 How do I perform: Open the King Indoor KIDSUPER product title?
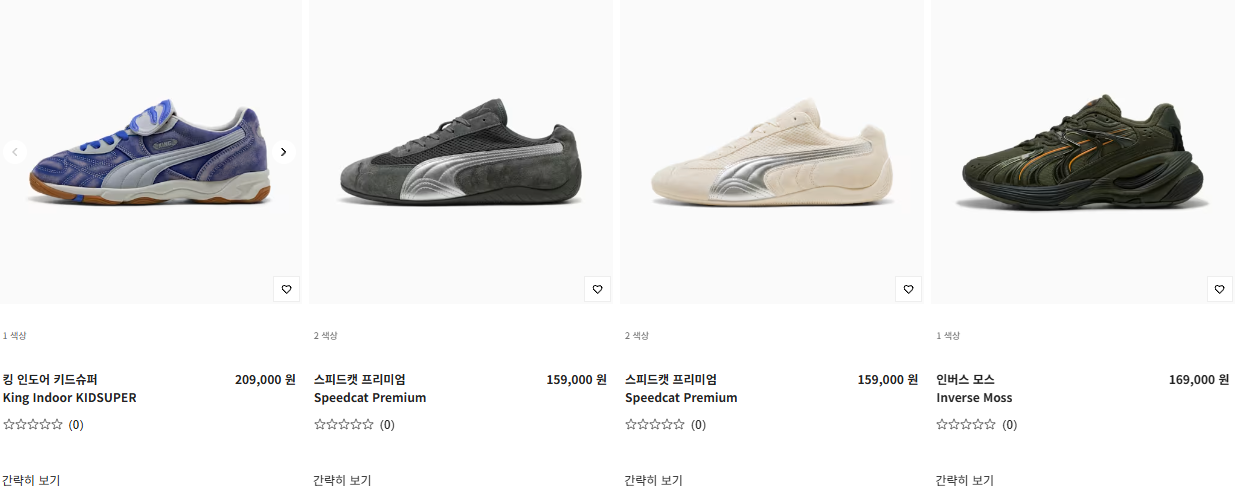pos(70,389)
